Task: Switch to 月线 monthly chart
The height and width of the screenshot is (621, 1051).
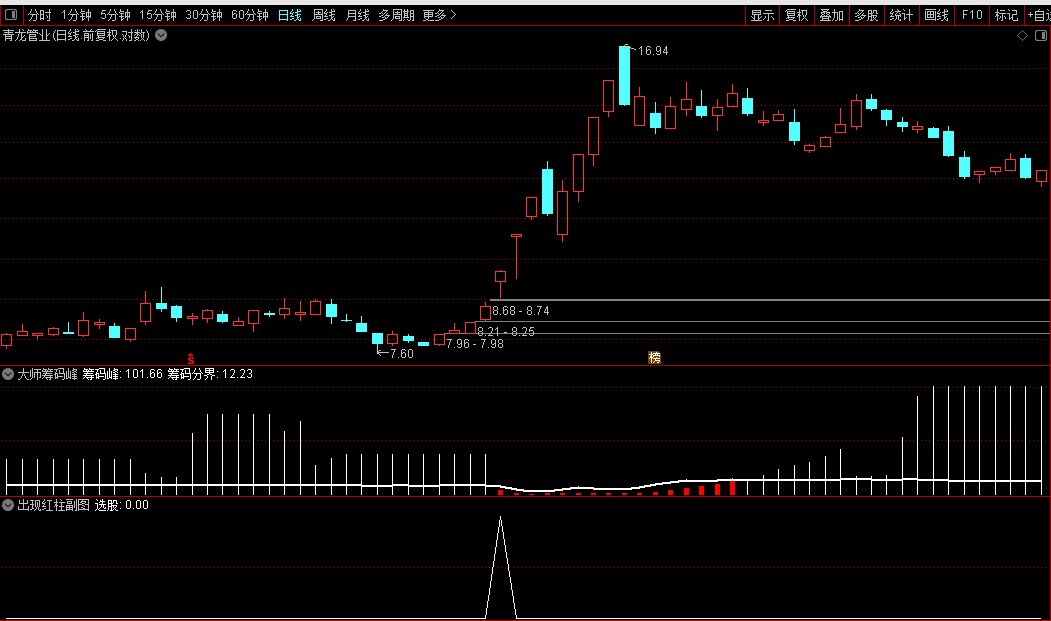Action: 357,15
